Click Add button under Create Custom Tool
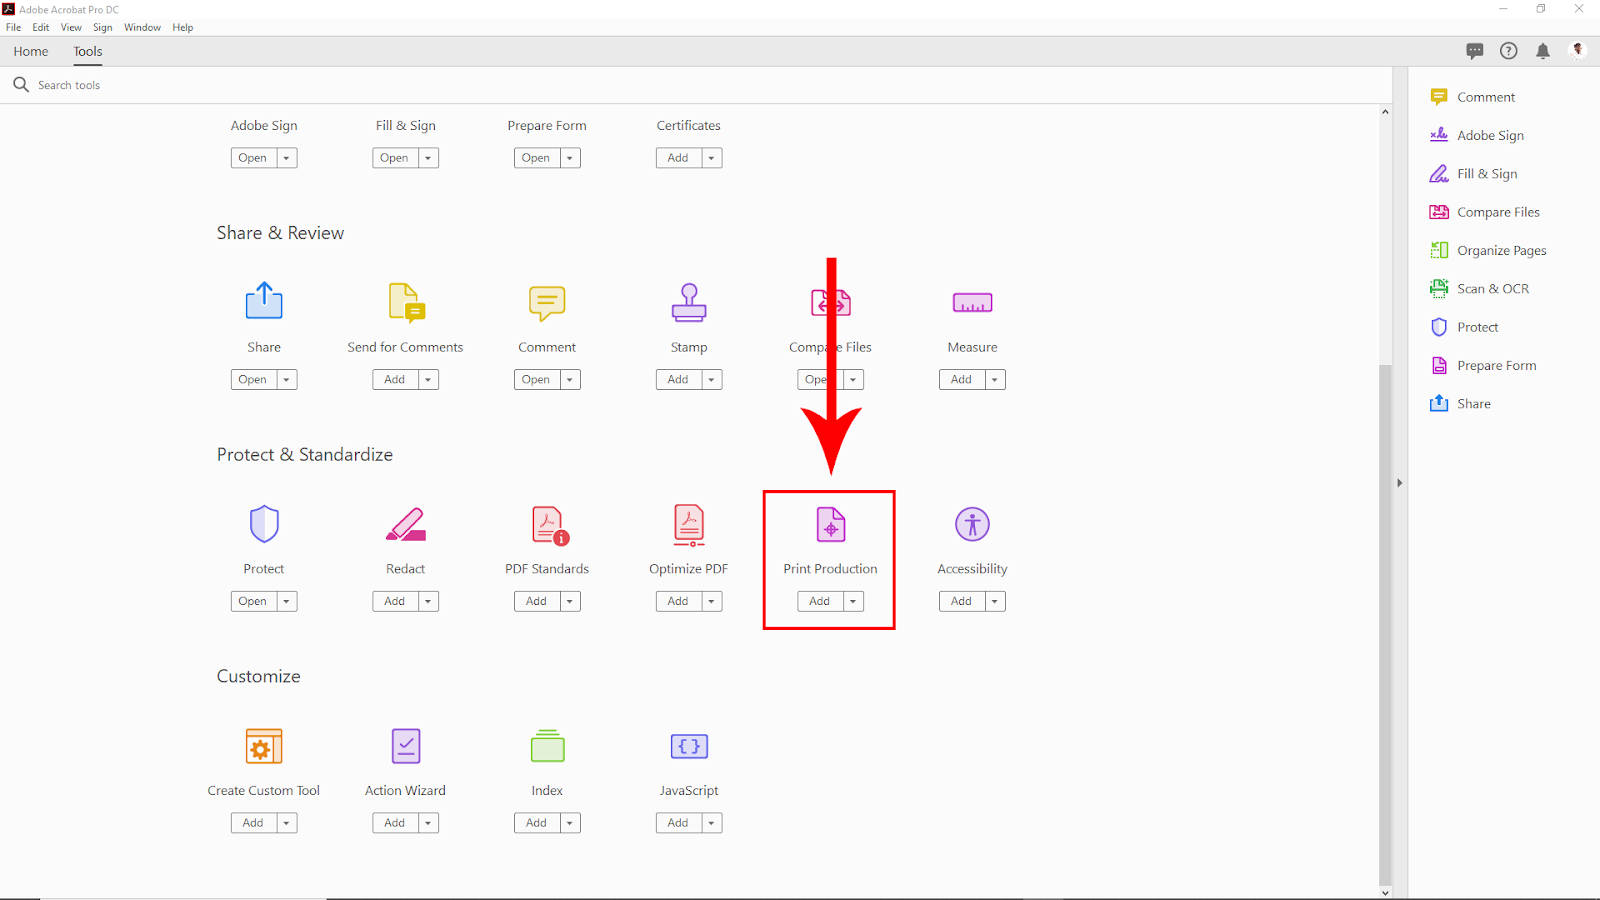Screen dimensions: 1600x900 tap(254, 823)
